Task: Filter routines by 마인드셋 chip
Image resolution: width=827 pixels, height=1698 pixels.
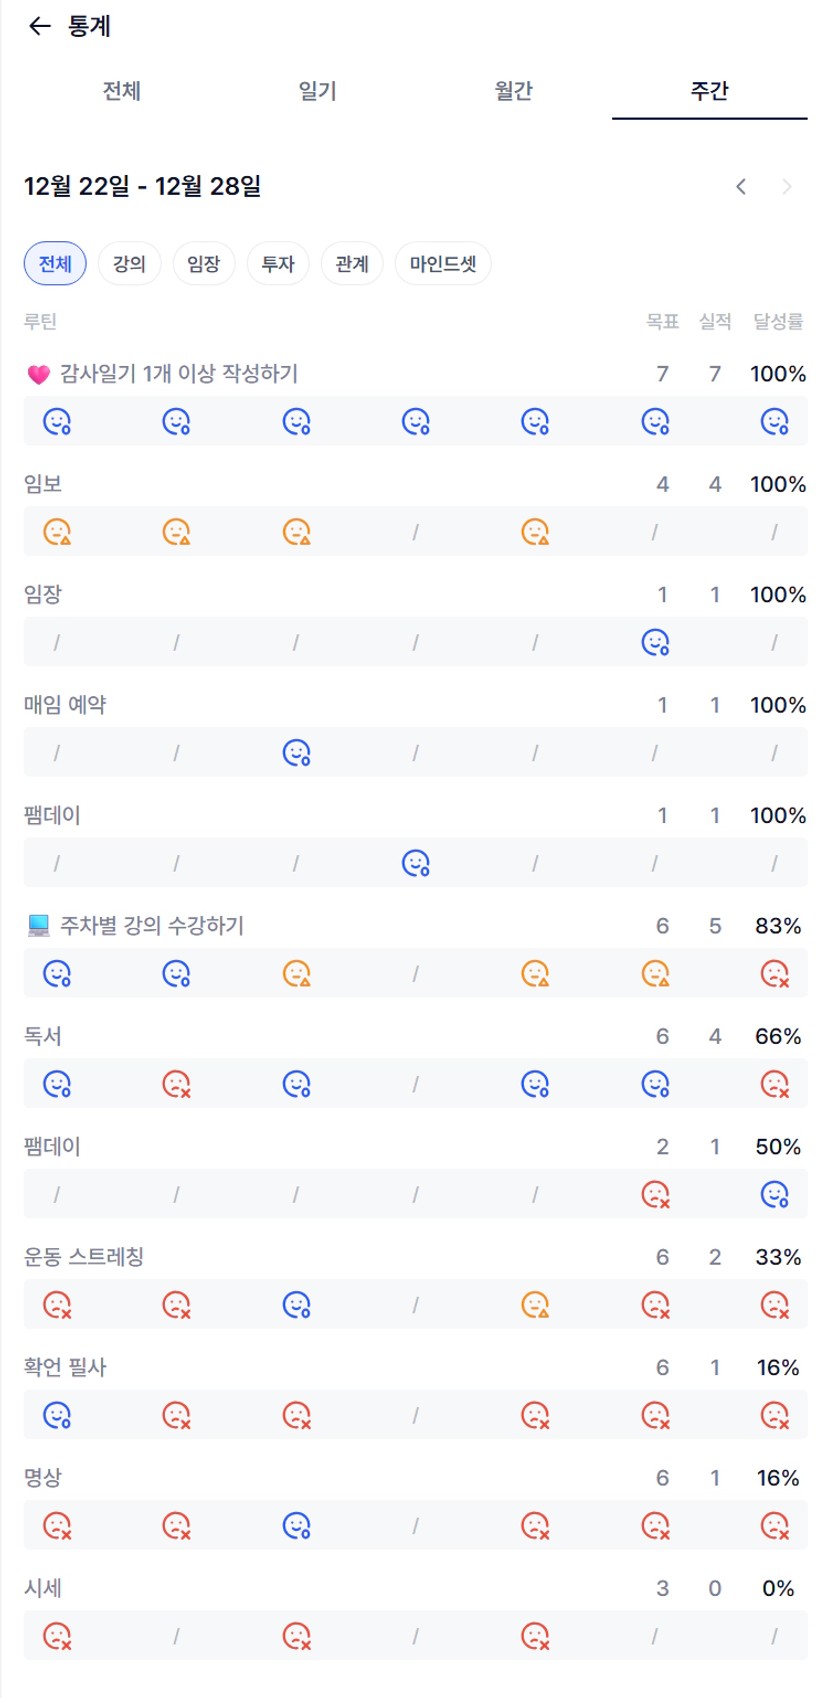Action: [443, 264]
